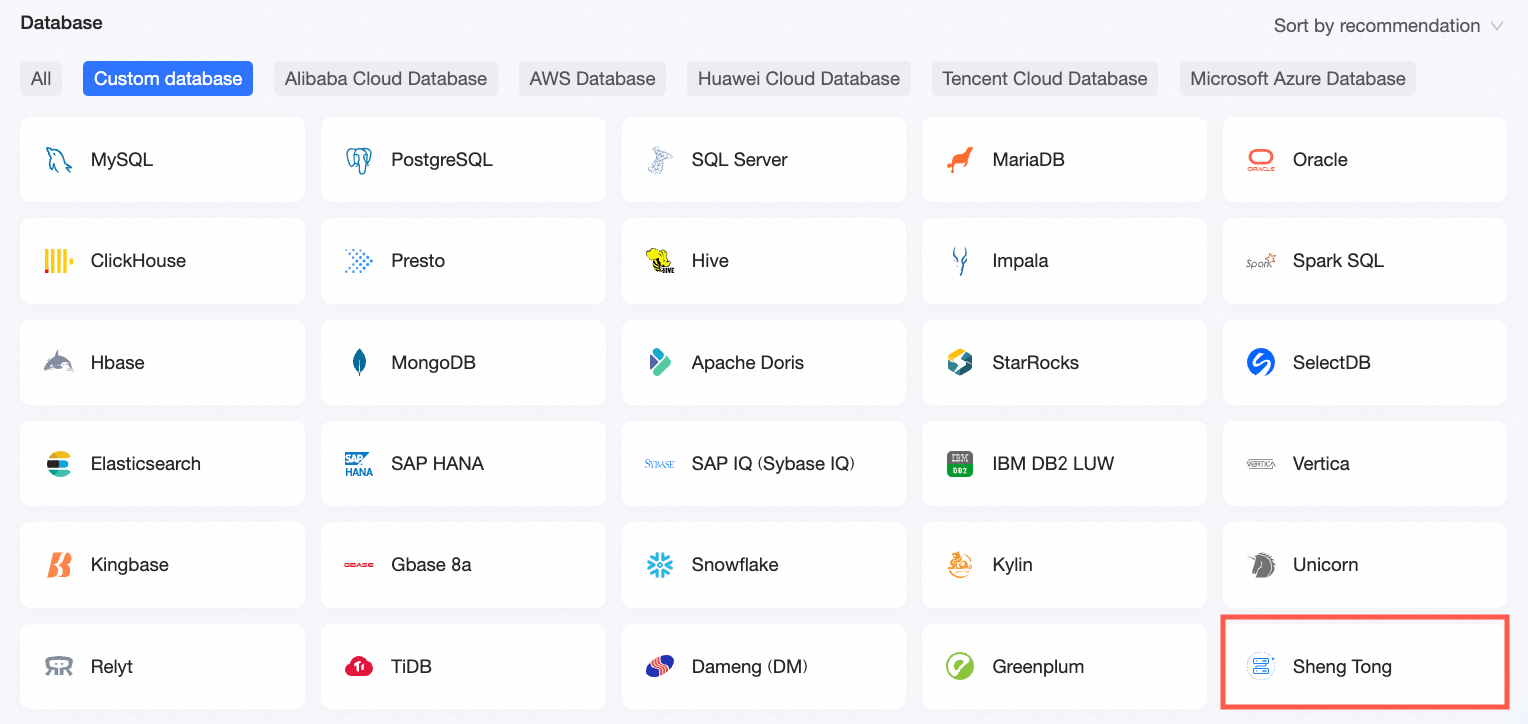1528x724 pixels.
Task: Click the SQL Server logo icon
Action: click(x=660, y=160)
